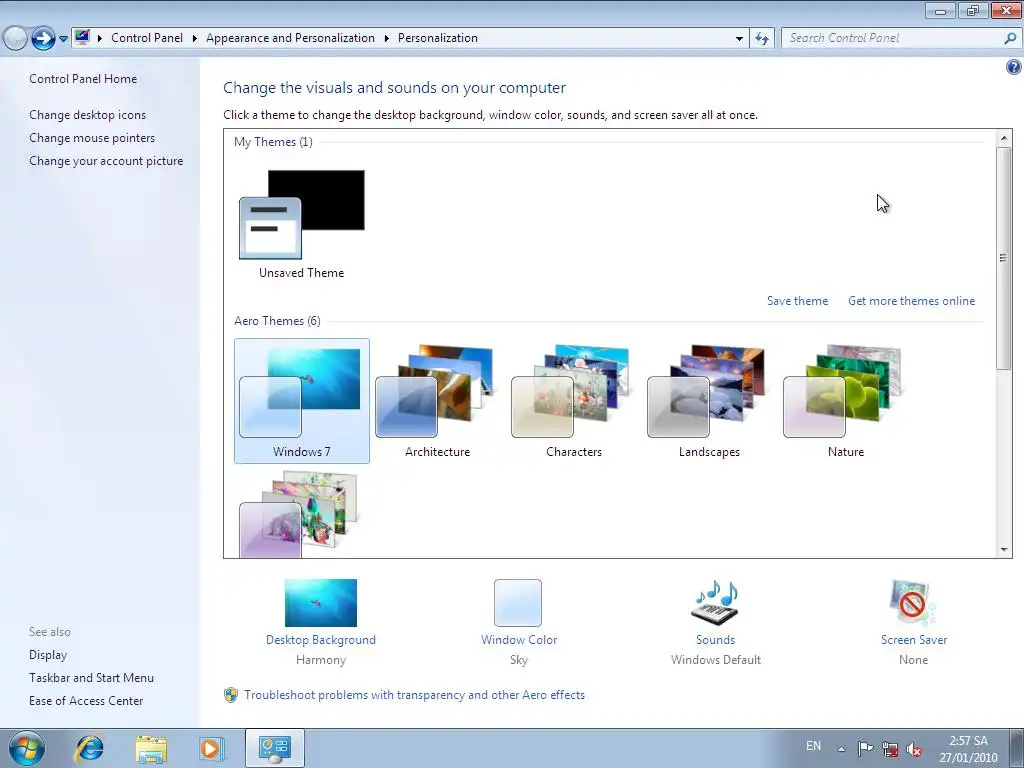Choose the Characters theme

pos(573,400)
